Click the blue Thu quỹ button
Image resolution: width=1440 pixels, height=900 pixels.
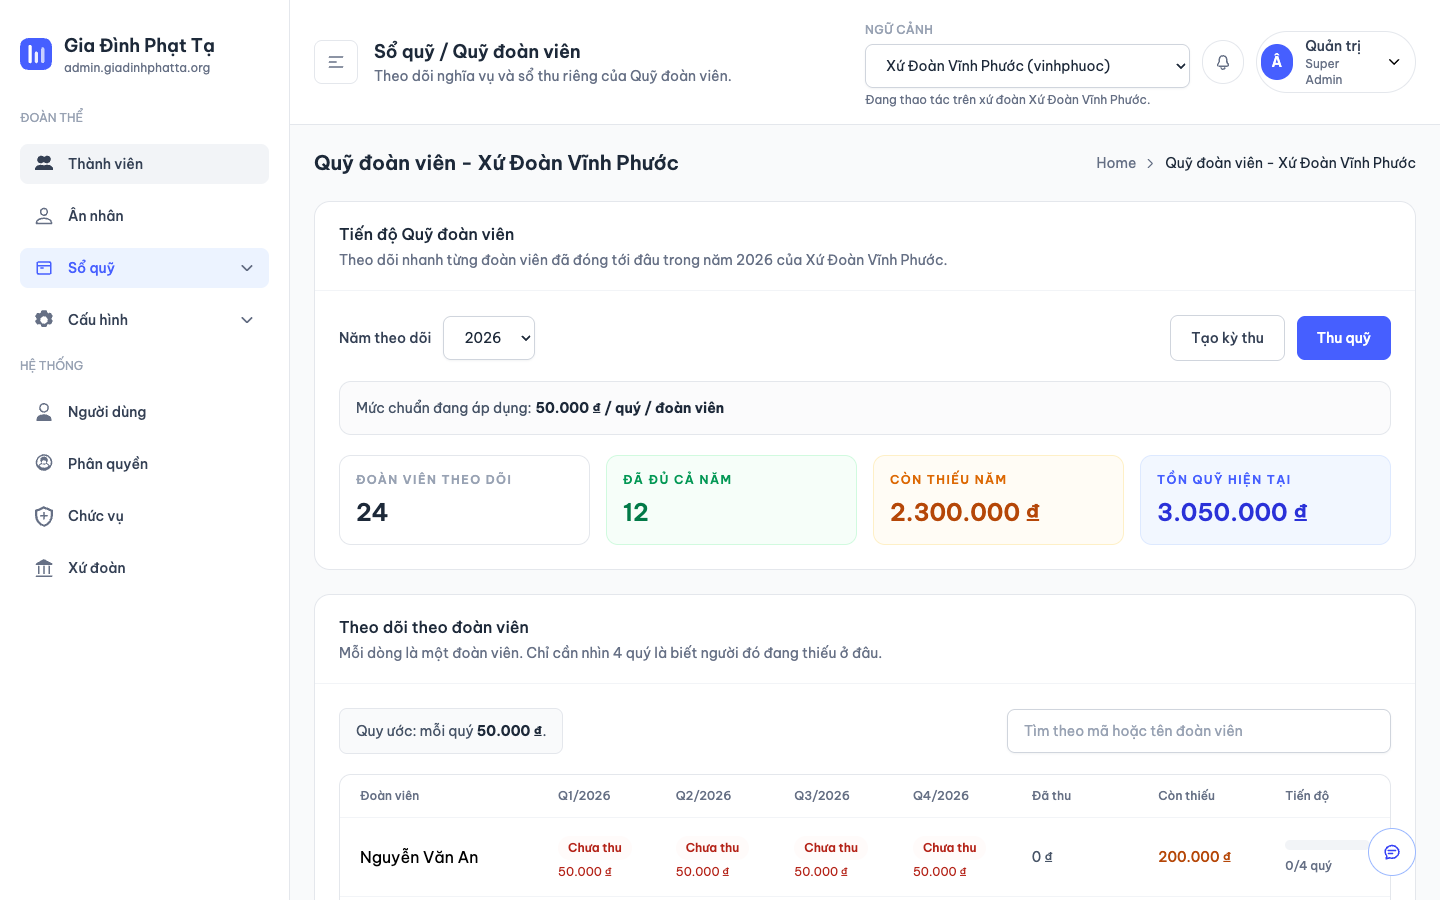[1343, 338]
